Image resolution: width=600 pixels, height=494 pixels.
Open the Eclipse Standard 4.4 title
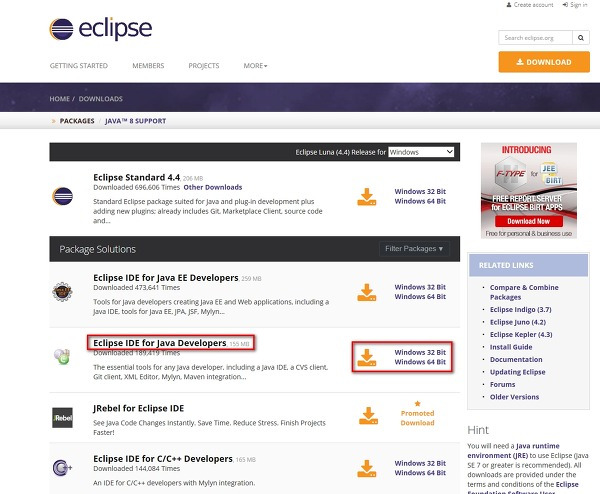click(137, 178)
